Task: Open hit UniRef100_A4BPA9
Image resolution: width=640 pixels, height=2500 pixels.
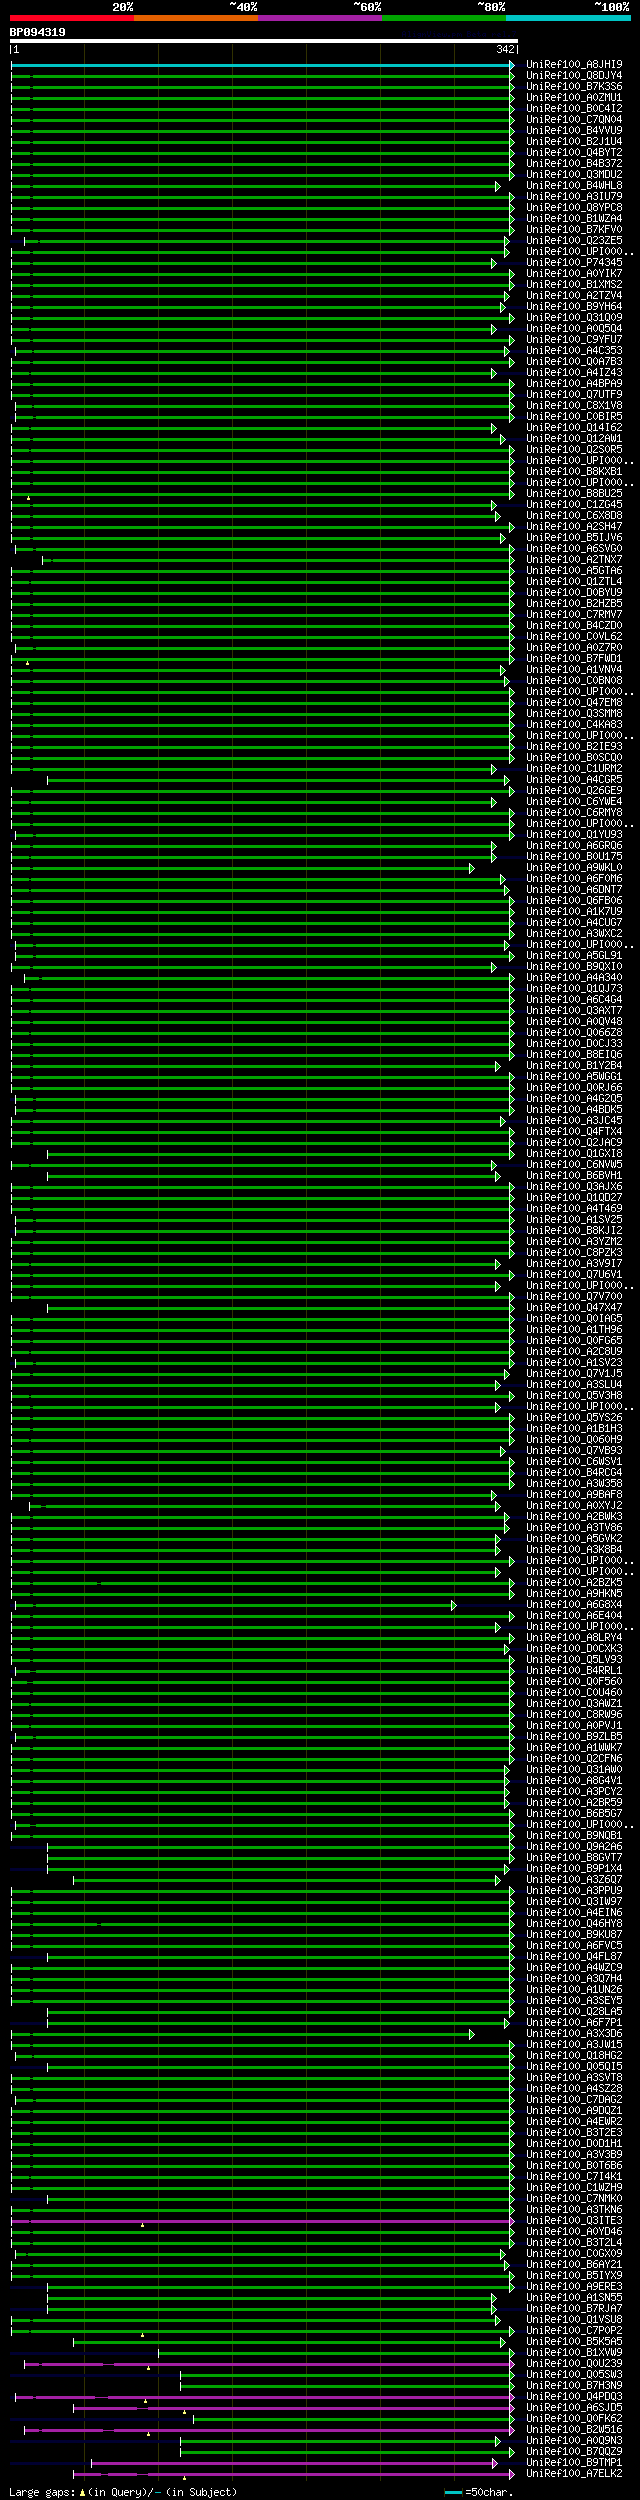Action: point(574,384)
